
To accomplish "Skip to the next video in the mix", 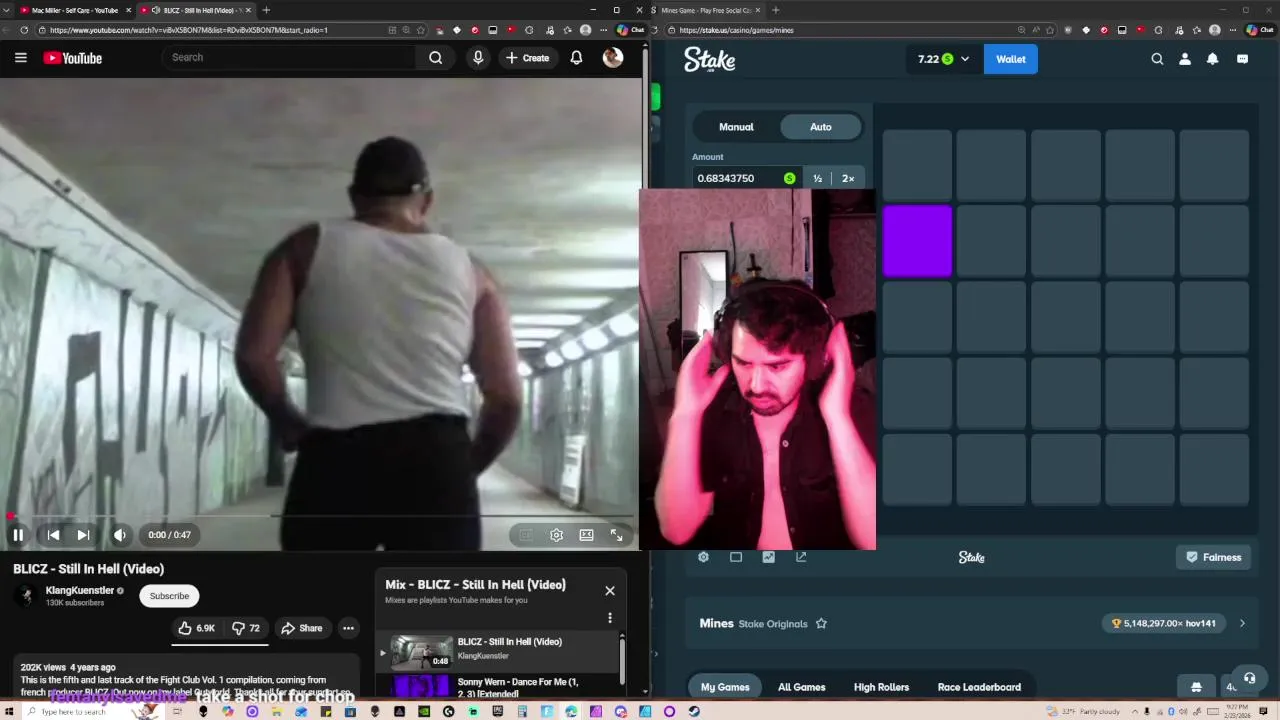I will [83, 535].
